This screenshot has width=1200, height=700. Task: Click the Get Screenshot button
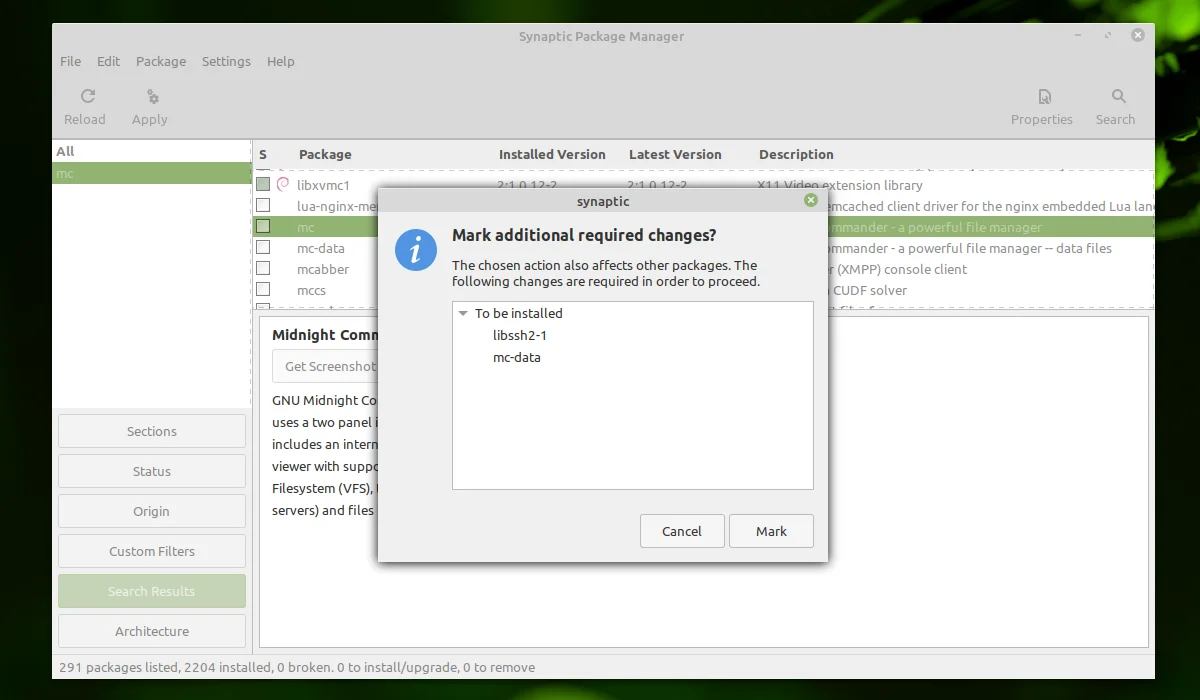pyautogui.click(x=325, y=366)
